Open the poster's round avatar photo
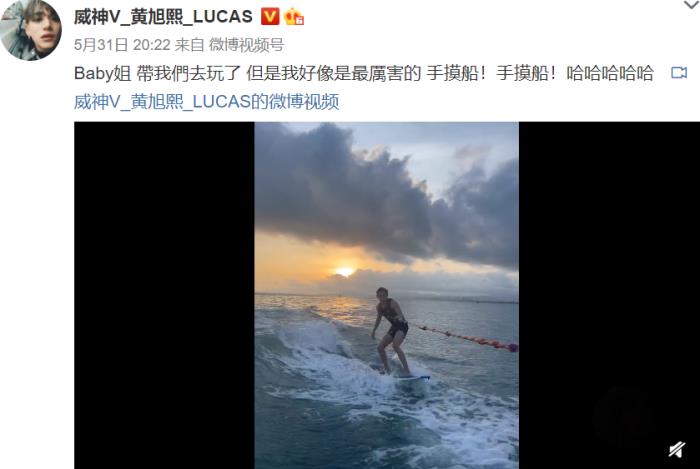The width and height of the screenshot is (700, 469). click(x=31, y=30)
